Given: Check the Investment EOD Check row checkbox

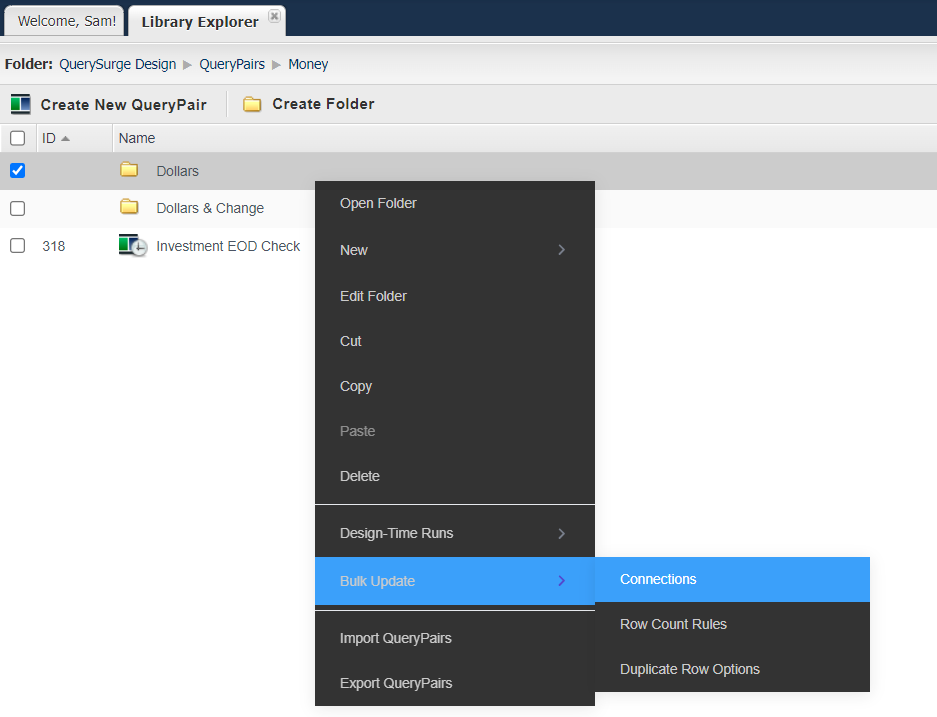Looking at the screenshot, I should coord(18,246).
